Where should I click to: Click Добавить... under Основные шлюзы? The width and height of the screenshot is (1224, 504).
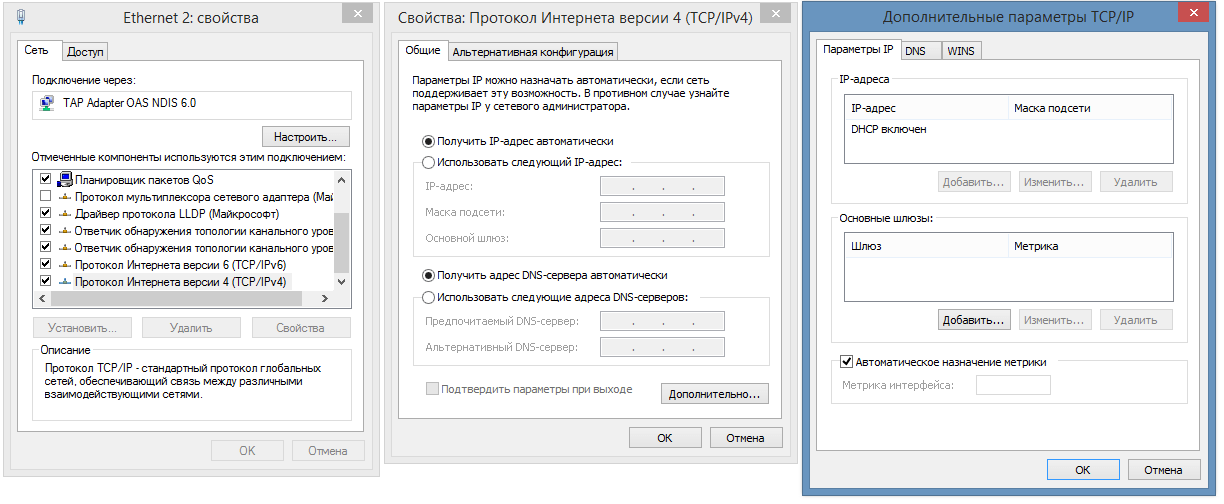pyautogui.click(x=973, y=320)
